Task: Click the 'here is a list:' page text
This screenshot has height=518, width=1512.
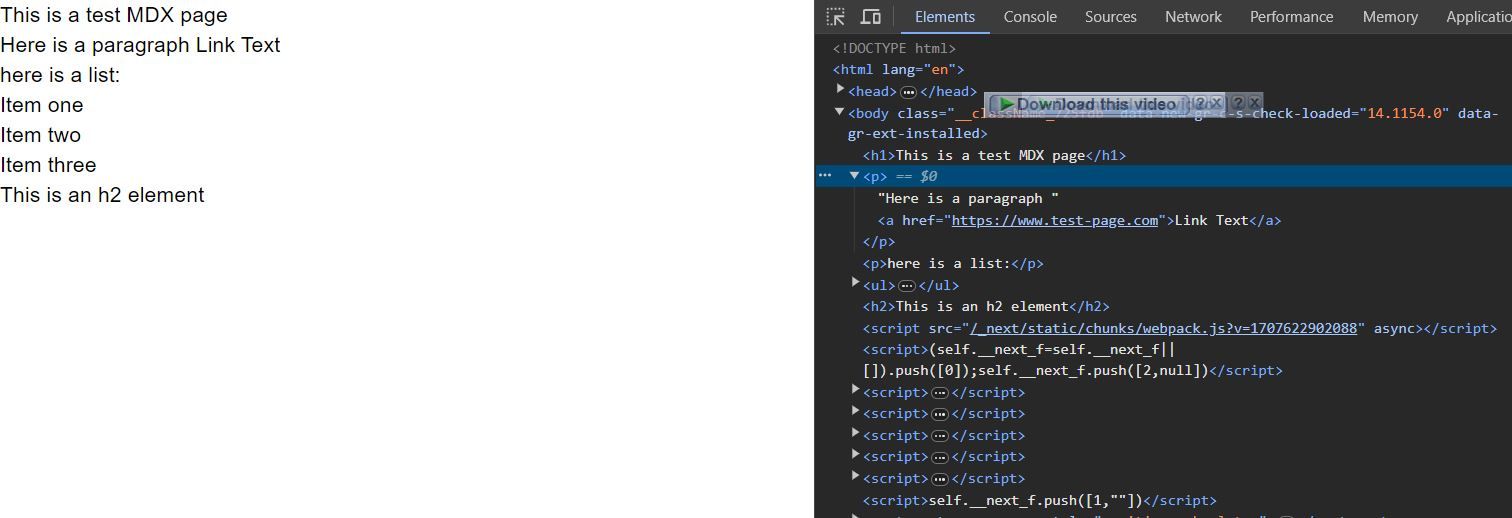Action: [x=60, y=75]
